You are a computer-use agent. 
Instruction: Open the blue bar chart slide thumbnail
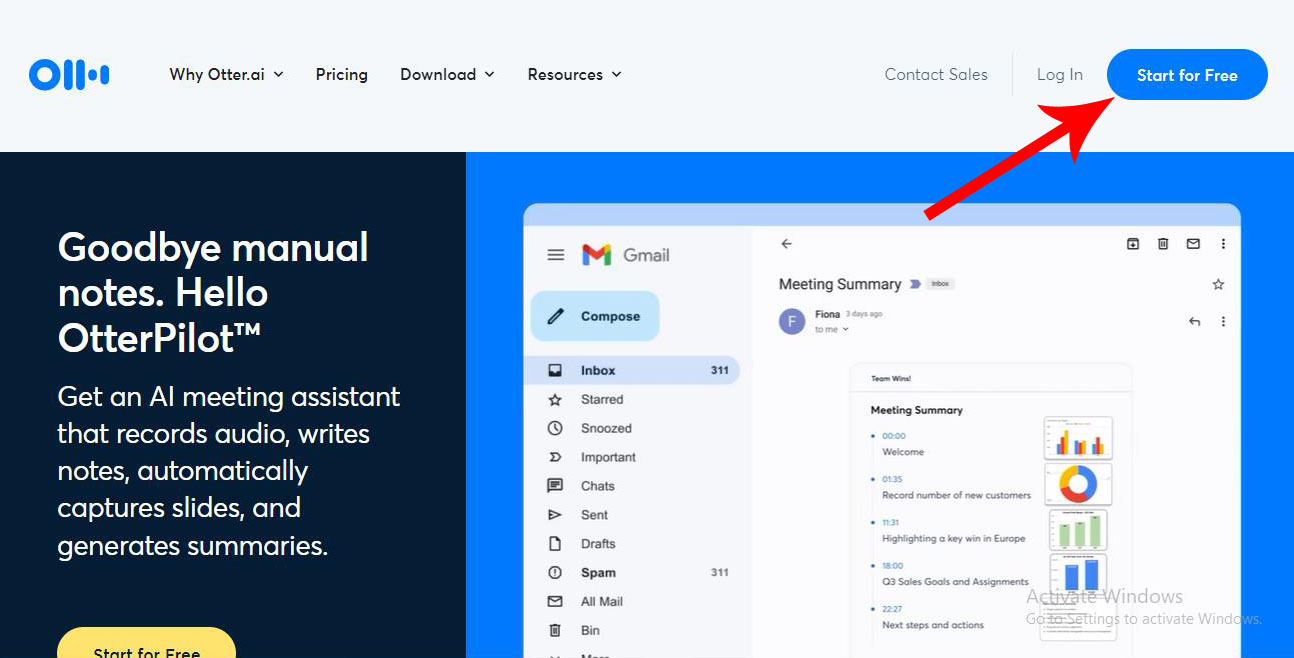click(x=1079, y=575)
